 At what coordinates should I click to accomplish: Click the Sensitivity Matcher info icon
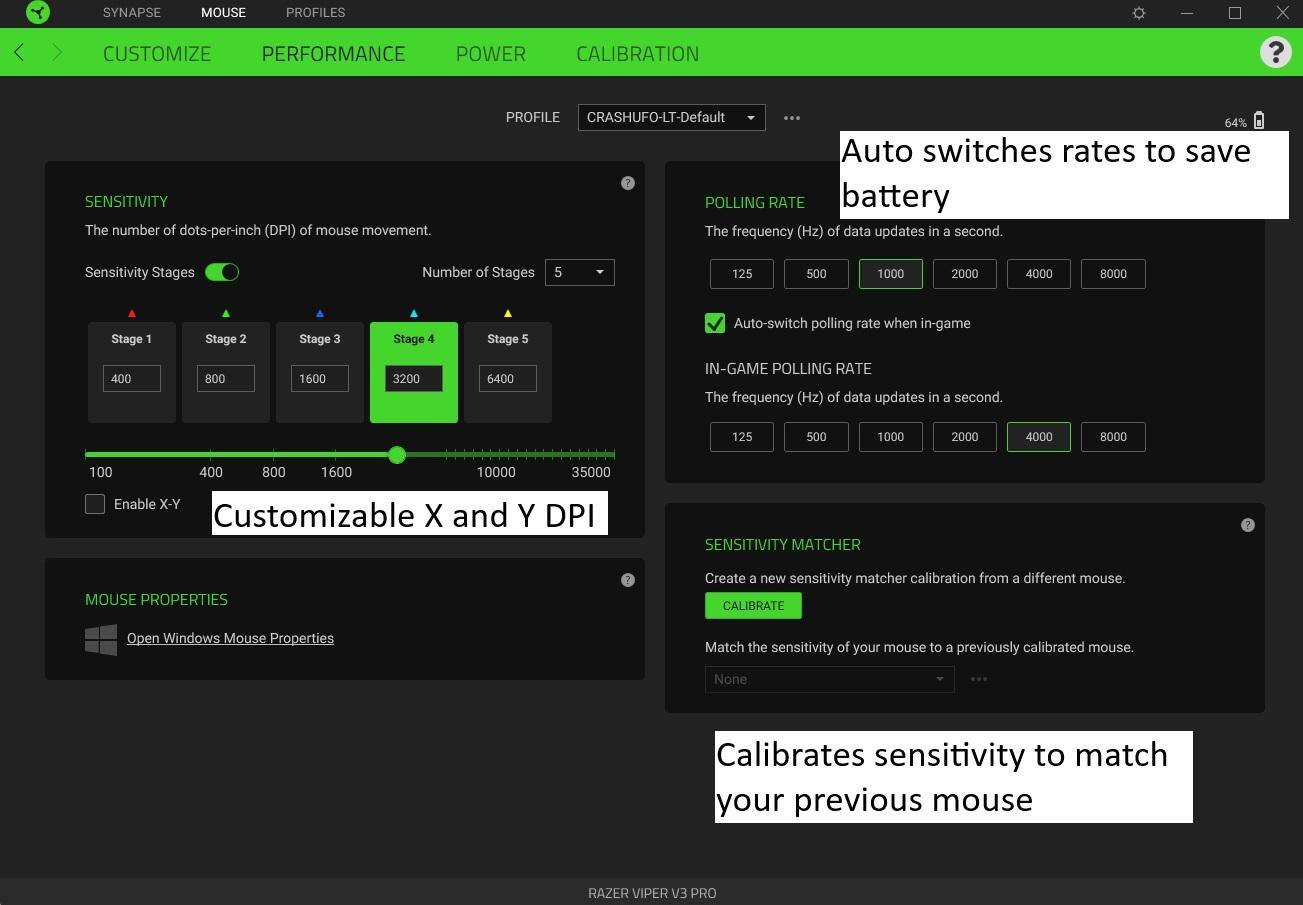(x=1247, y=525)
